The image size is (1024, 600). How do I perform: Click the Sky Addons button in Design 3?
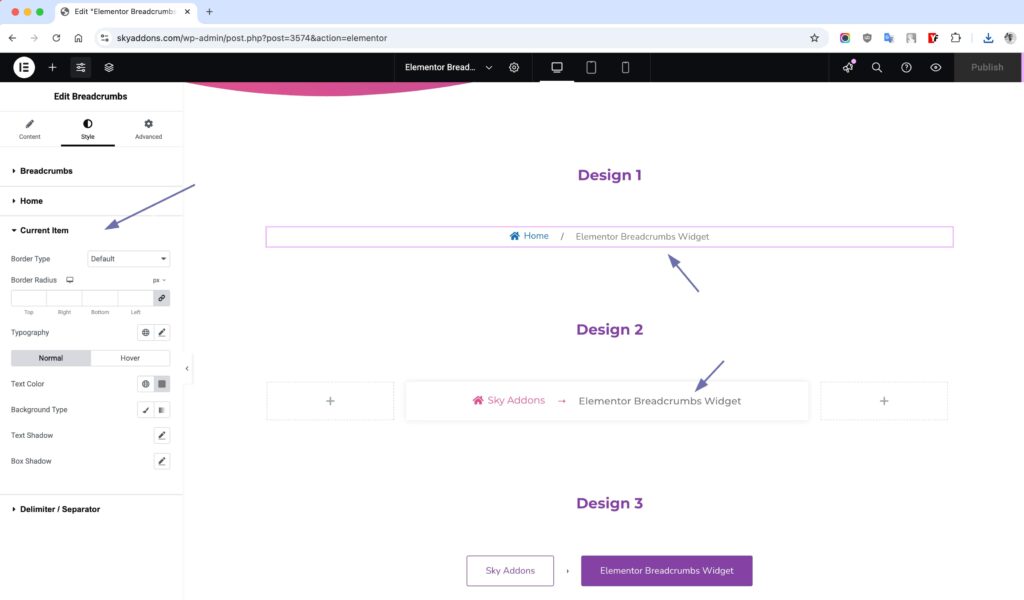pyautogui.click(x=510, y=571)
